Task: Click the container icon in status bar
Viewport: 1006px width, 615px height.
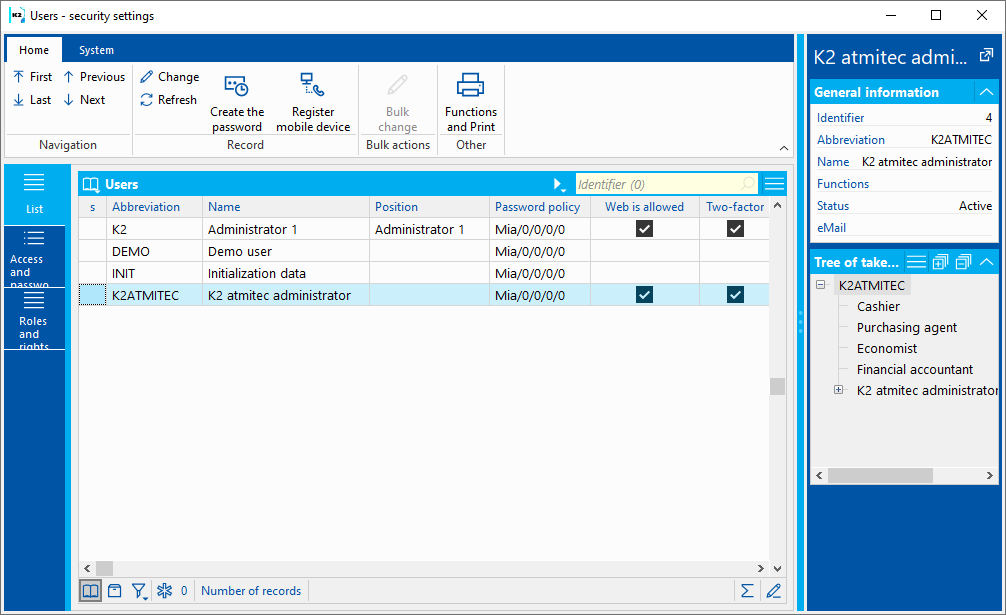Action: click(115, 591)
